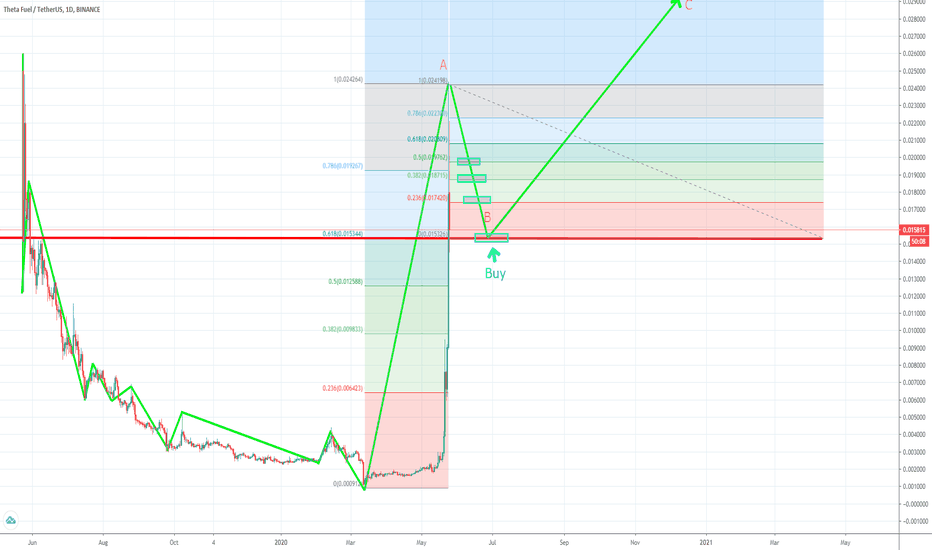Screen dimensions: 932x550
Task: Click the Fib label 0.786(0.019267)
Action: [343, 166]
